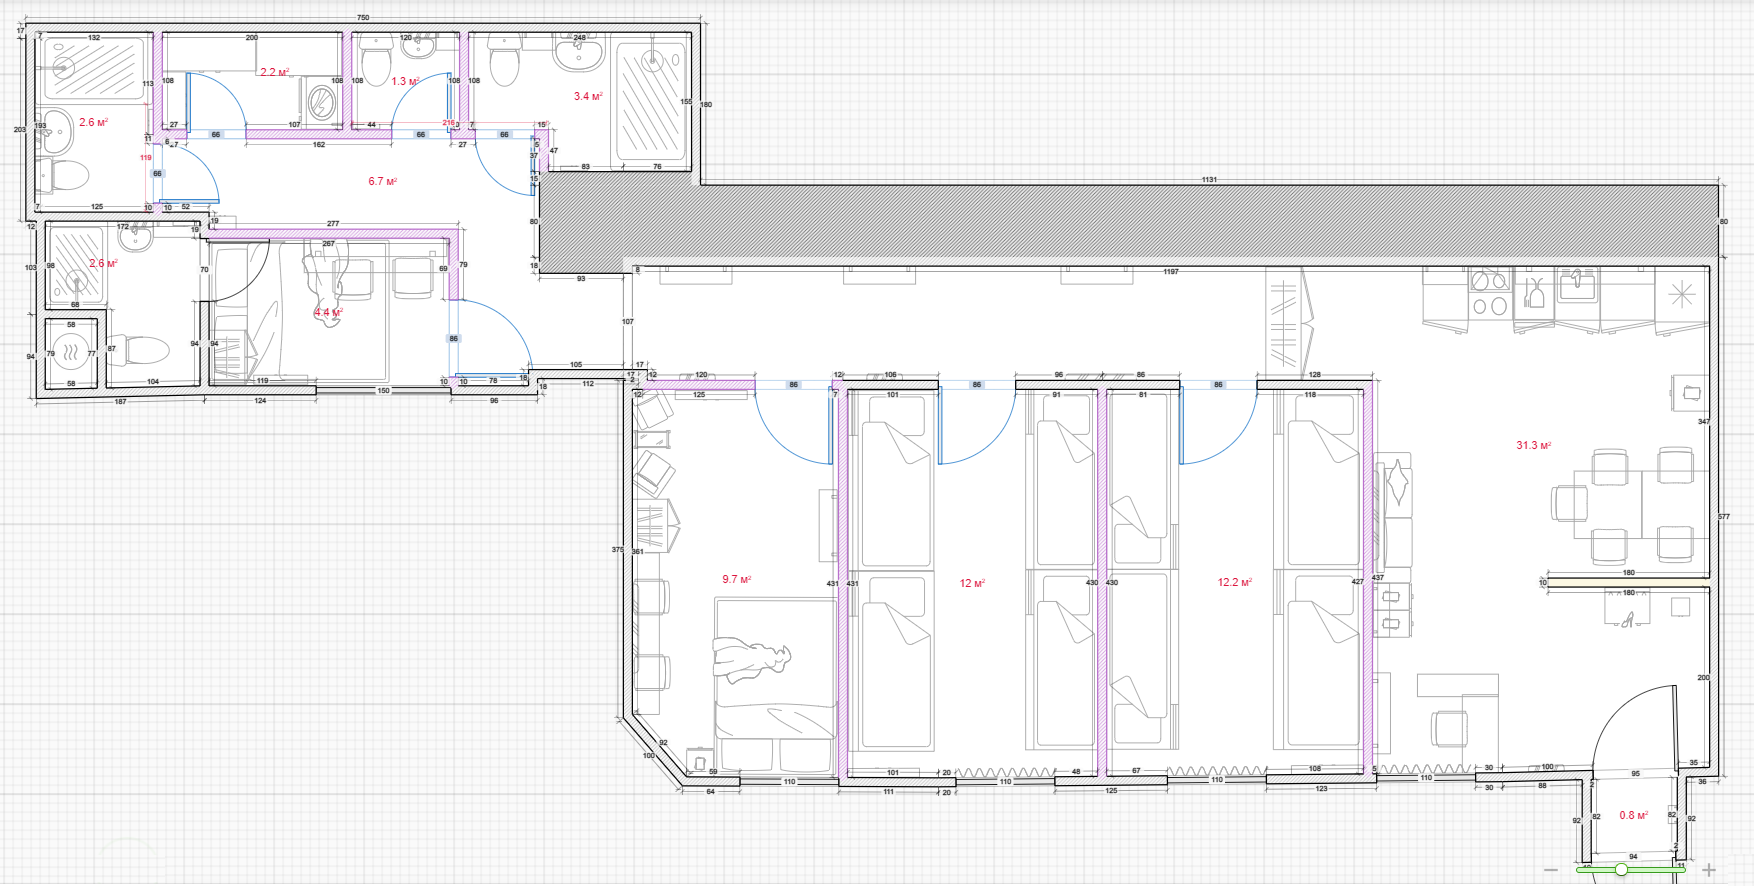The image size is (1754, 886).
Task: Select the sink in the 1.3 м² room
Action: (418, 45)
